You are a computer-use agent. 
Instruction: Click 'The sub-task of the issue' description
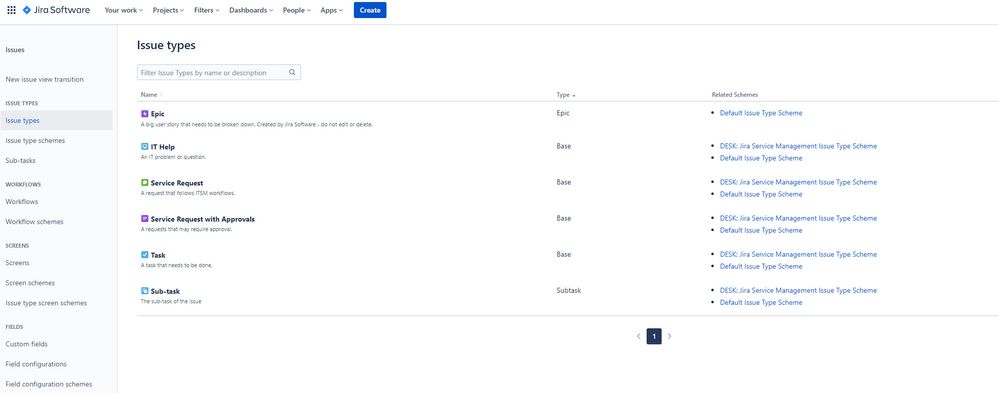click(171, 301)
